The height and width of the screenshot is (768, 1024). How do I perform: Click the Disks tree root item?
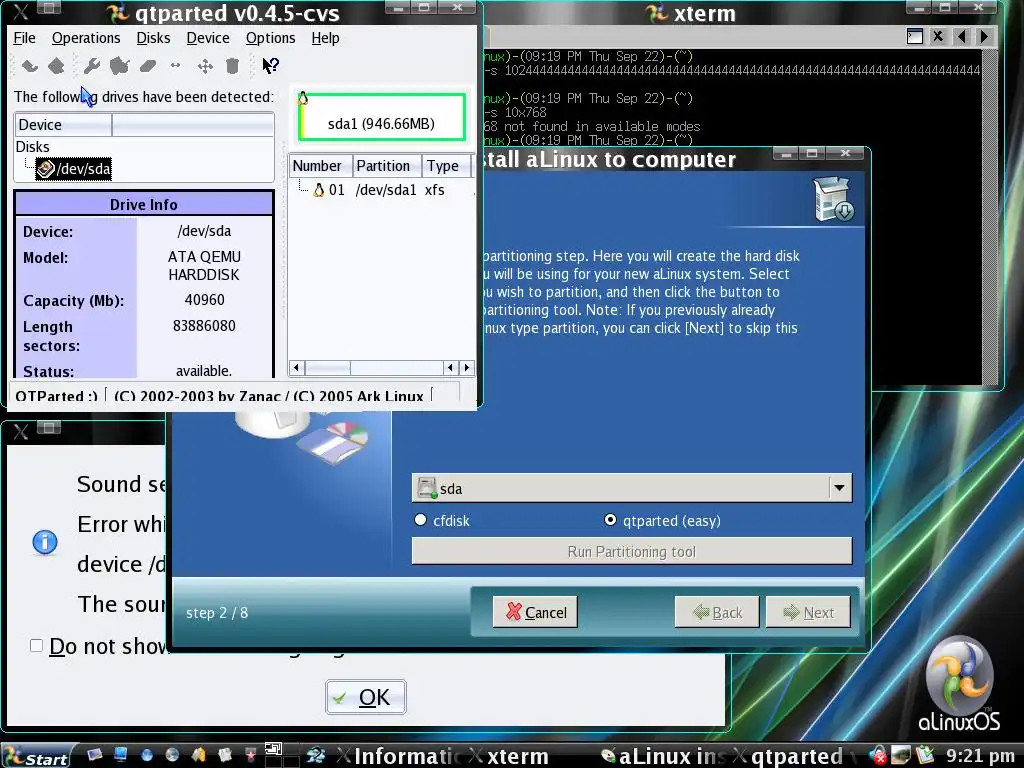tap(32, 147)
